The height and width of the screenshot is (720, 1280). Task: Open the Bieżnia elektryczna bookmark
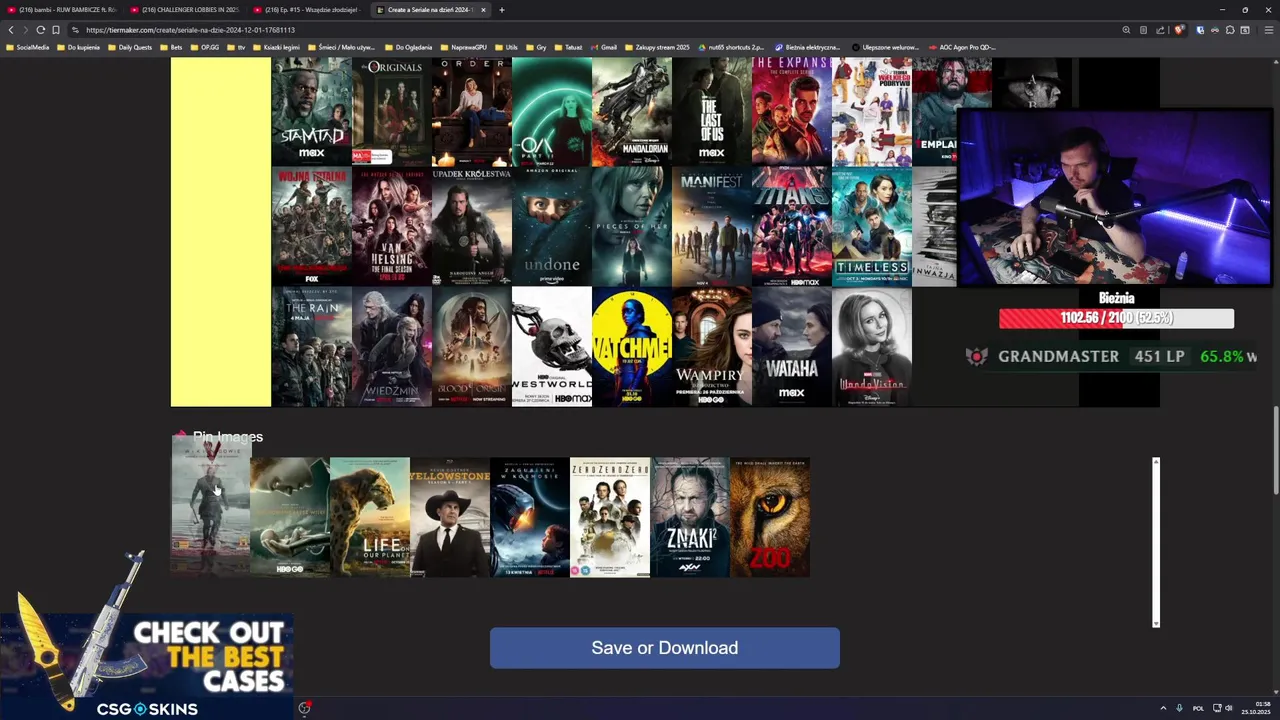tap(807, 47)
